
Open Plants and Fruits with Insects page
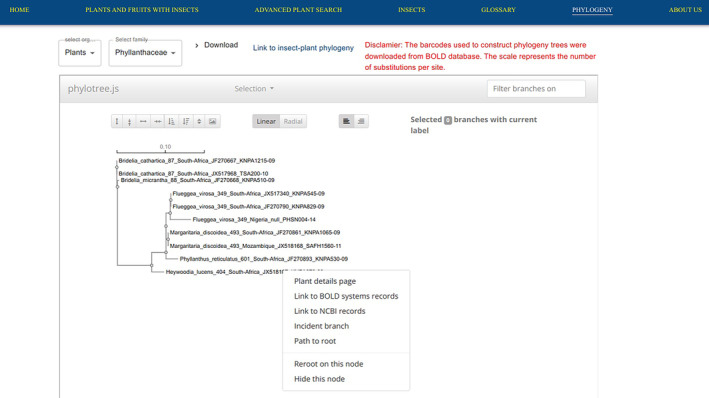(142, 9)
